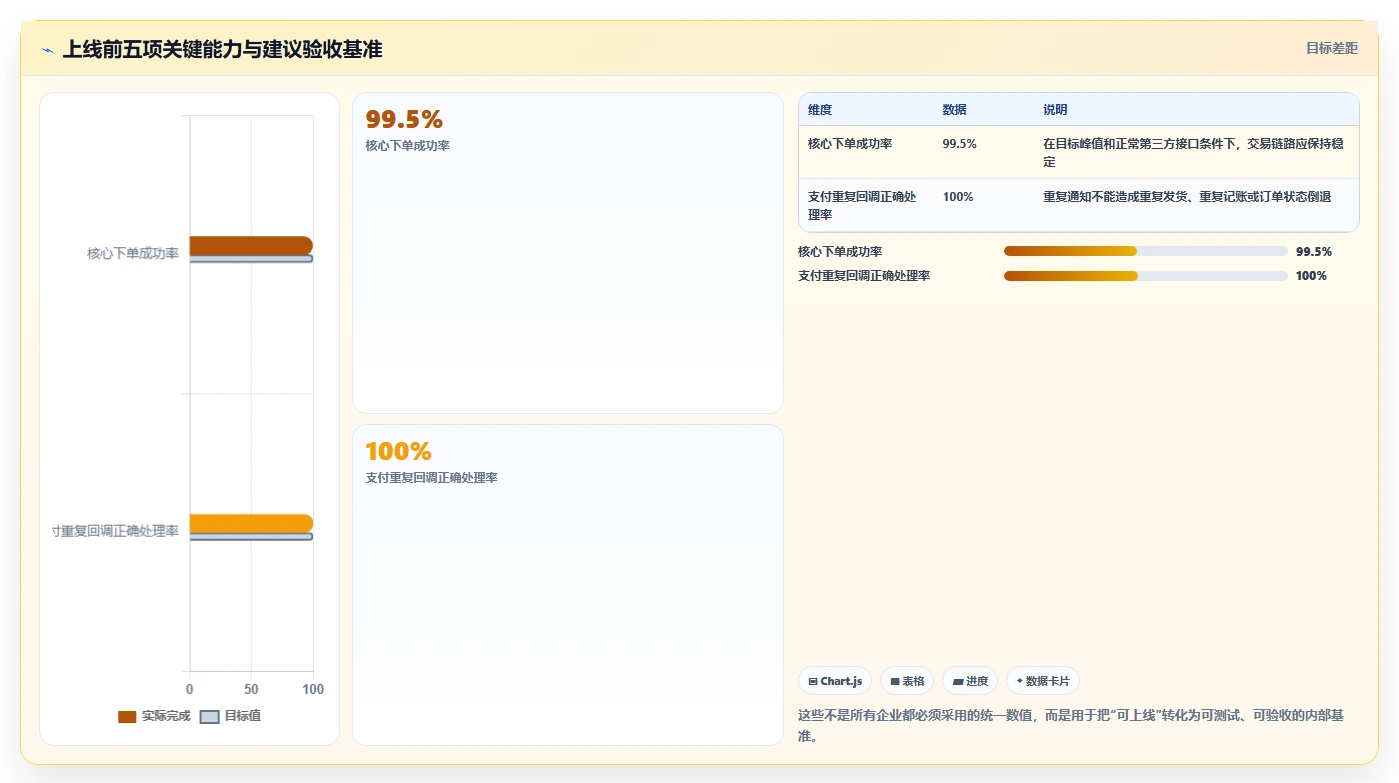Viewport: 1399px width, 783px height.
Task: Click the 100% cell in the table
Action: pyautogui.click(x=958, y=197)
